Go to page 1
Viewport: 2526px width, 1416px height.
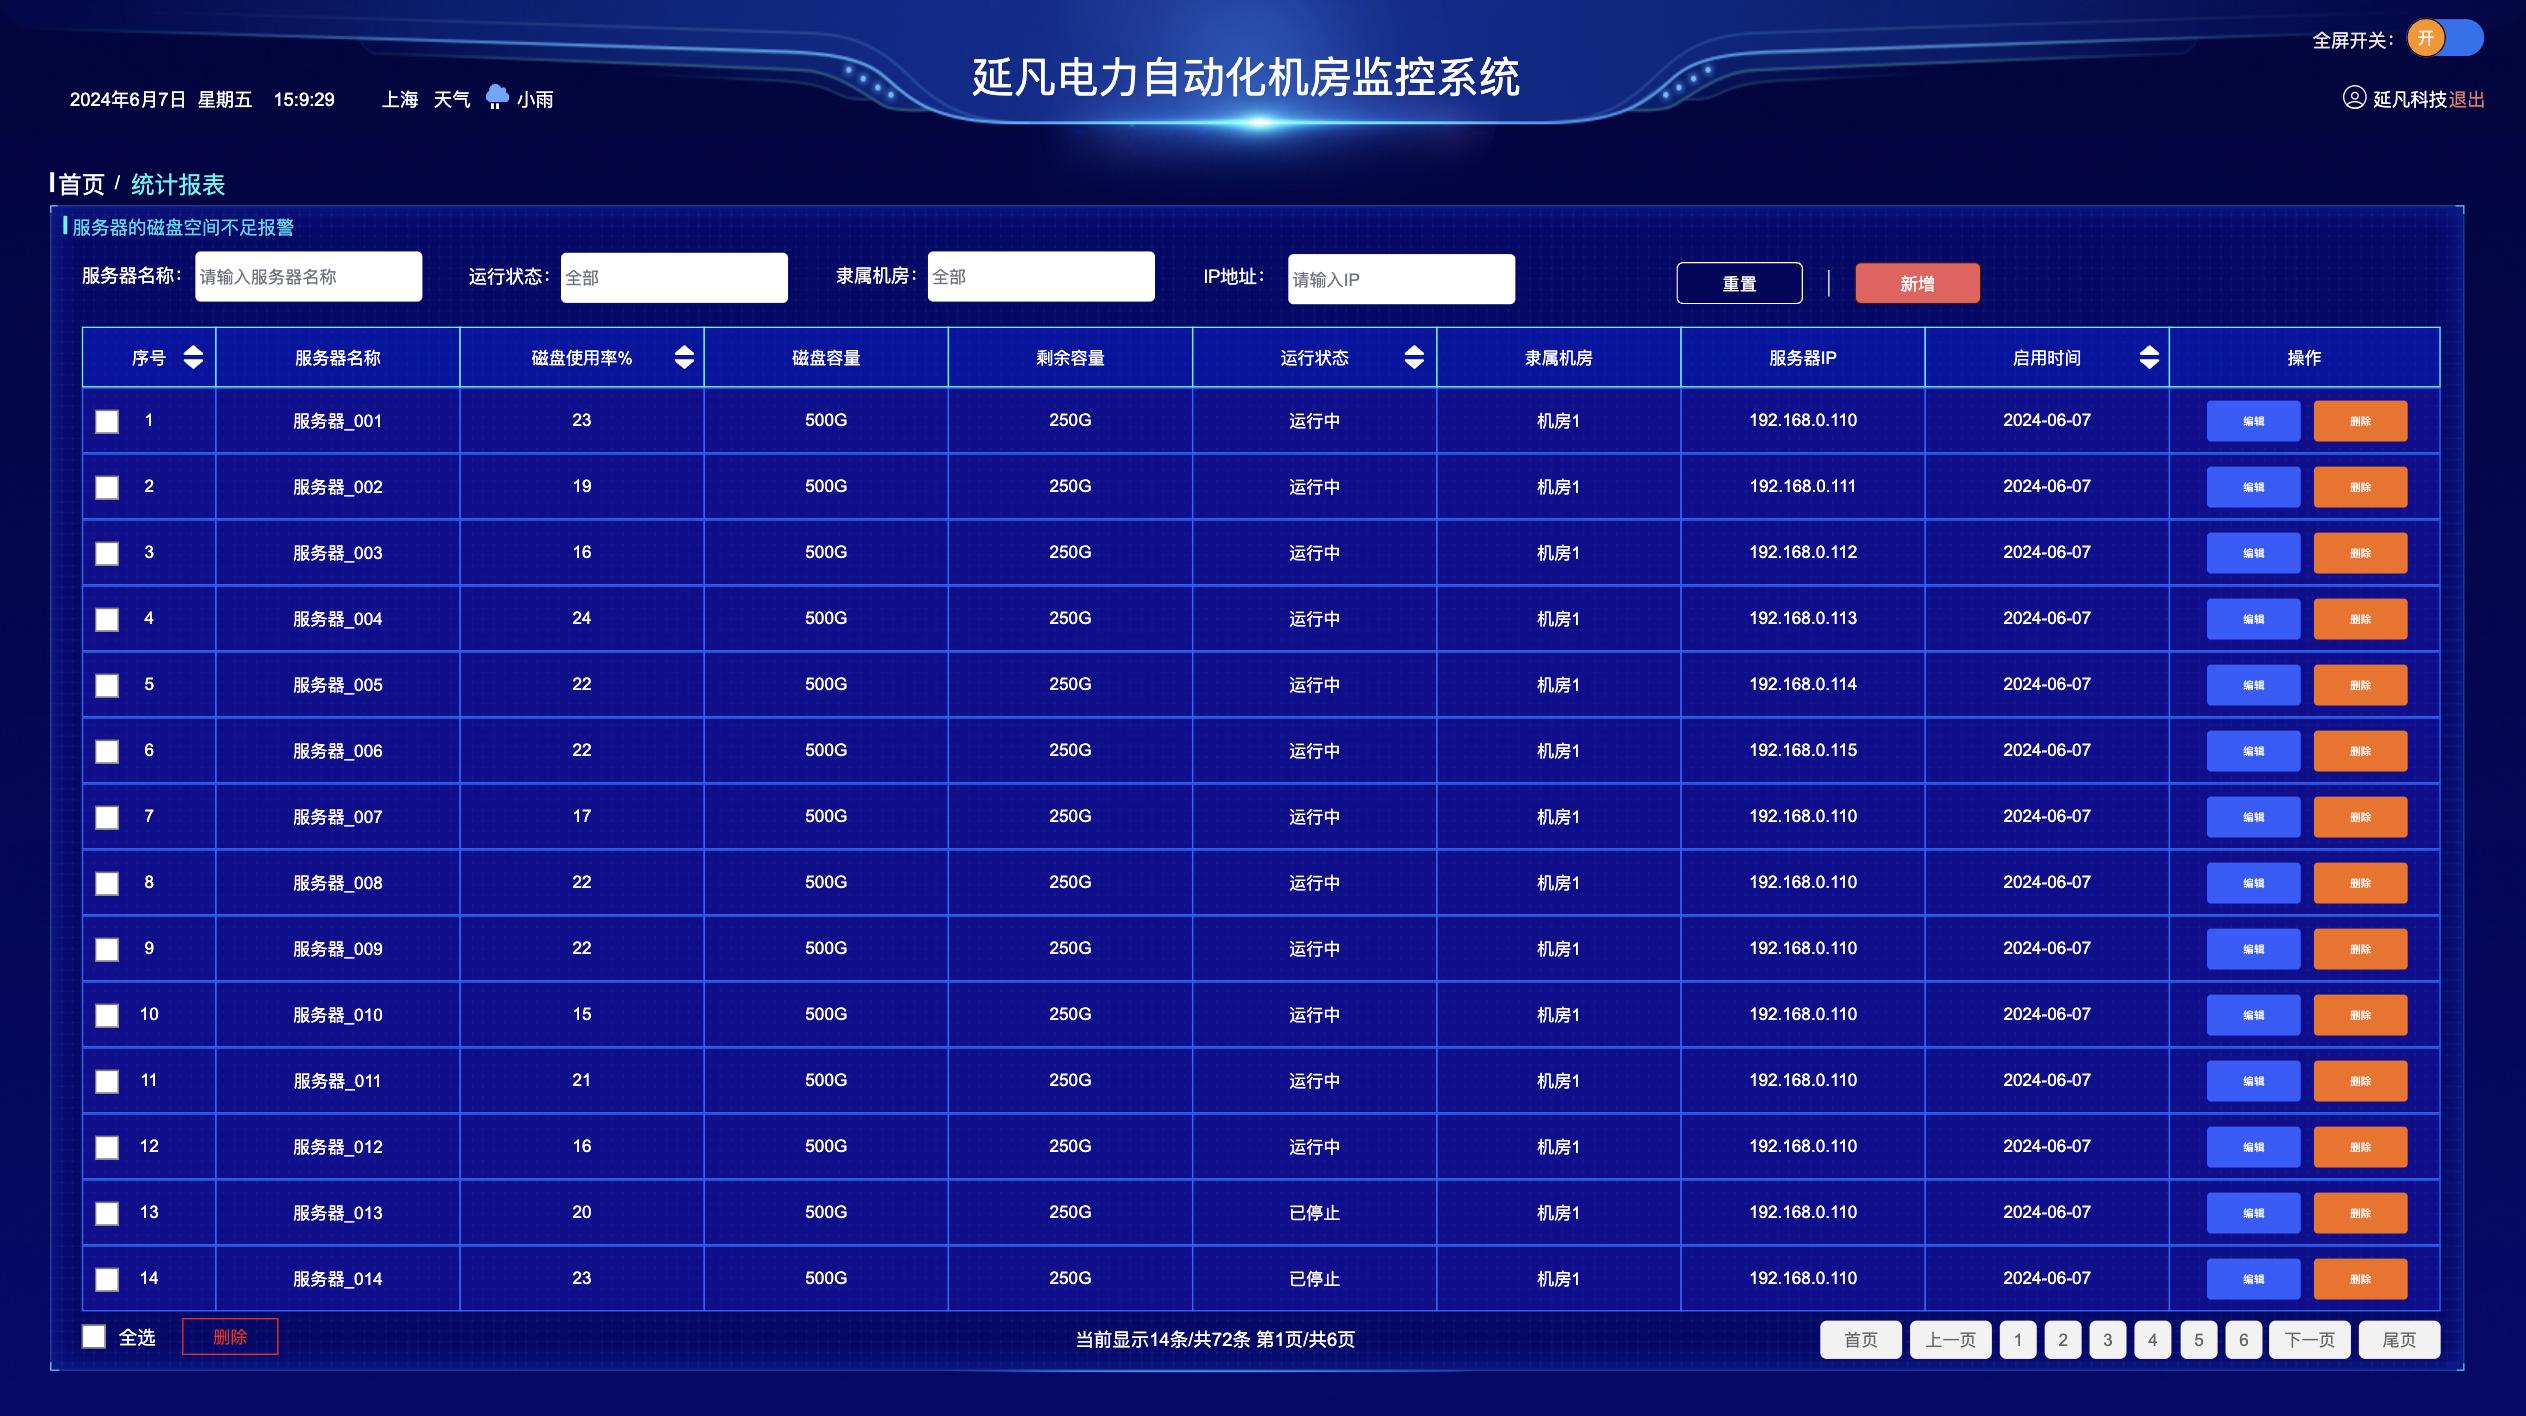pos(2018,1340)
